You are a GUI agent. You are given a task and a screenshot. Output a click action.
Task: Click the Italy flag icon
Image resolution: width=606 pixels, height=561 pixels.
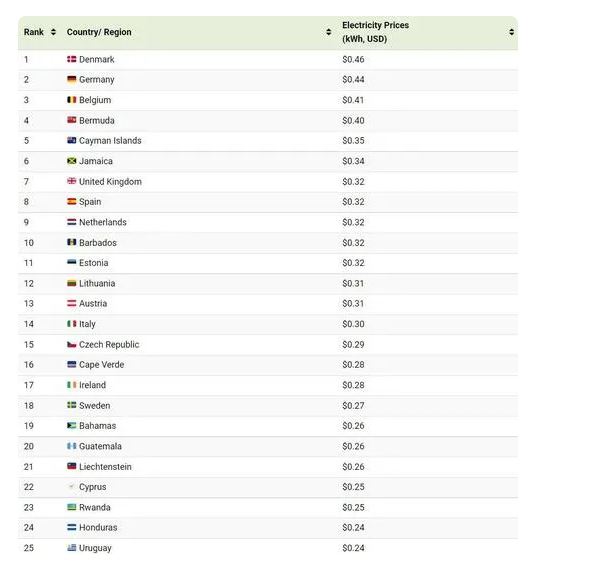pos(72,324)
